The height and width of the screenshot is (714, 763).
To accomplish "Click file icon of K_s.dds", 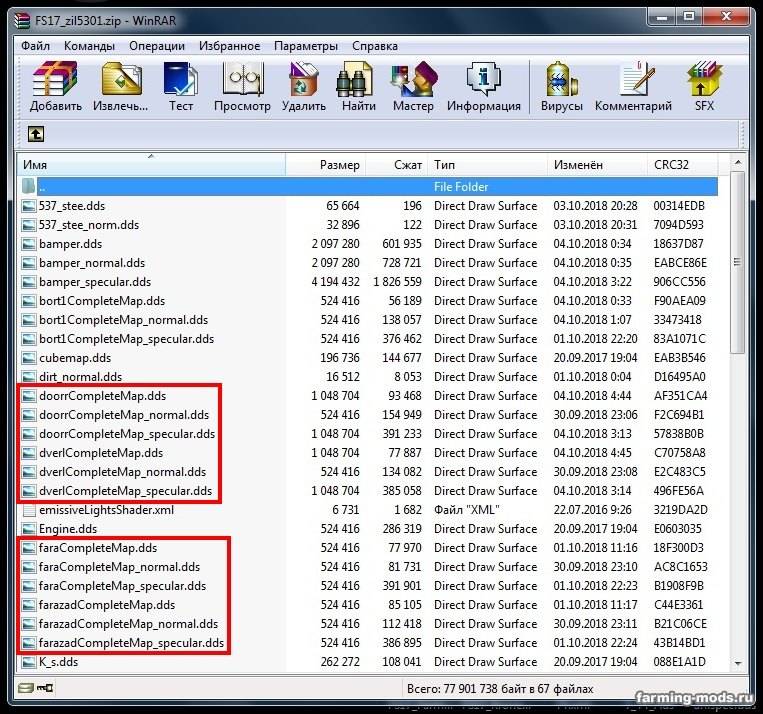I will tap(29, 662).
